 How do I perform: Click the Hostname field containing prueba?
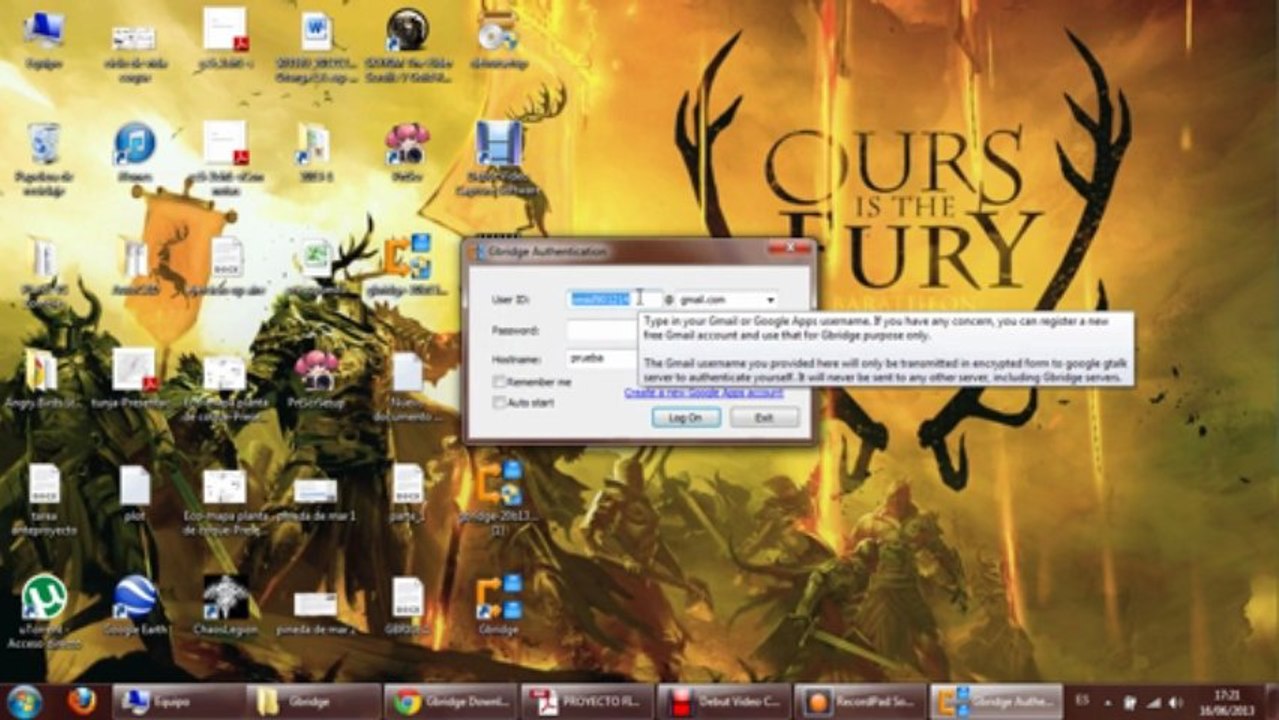(x=602, y=358)
